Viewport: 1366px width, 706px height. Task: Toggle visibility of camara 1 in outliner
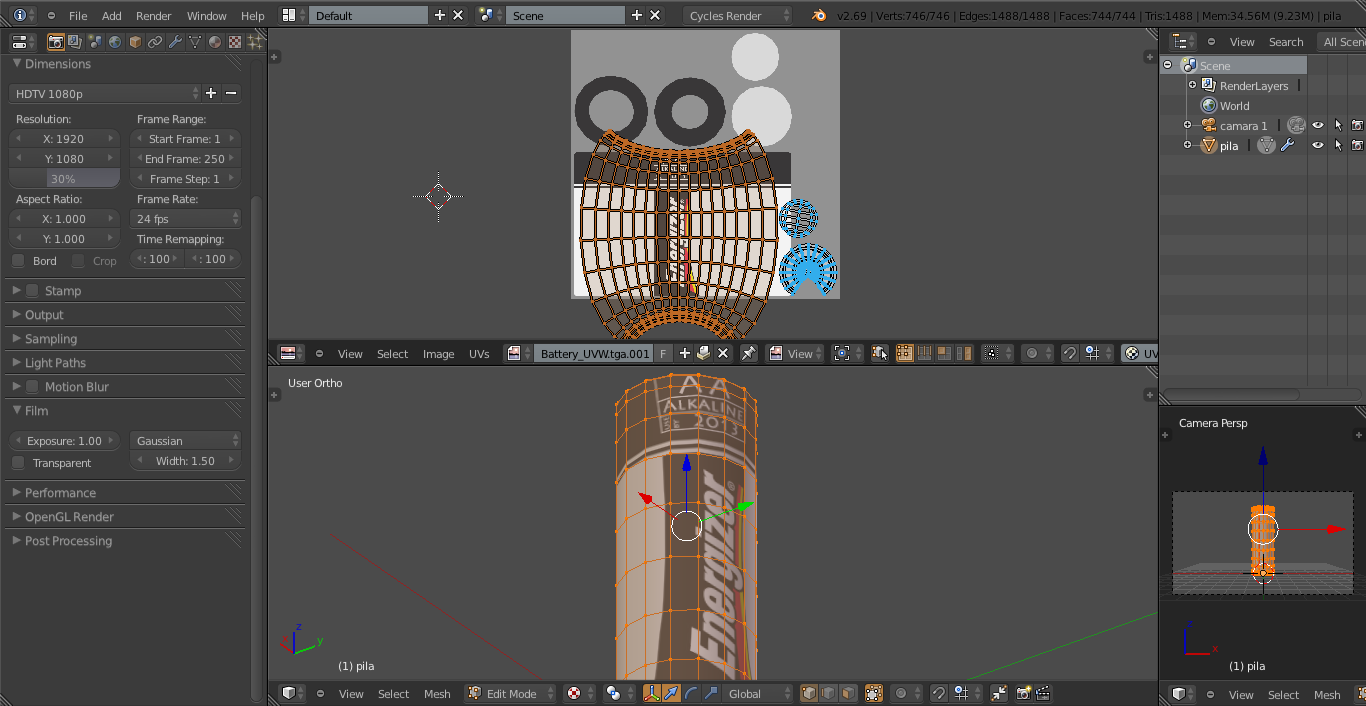tap(1318, 125)
